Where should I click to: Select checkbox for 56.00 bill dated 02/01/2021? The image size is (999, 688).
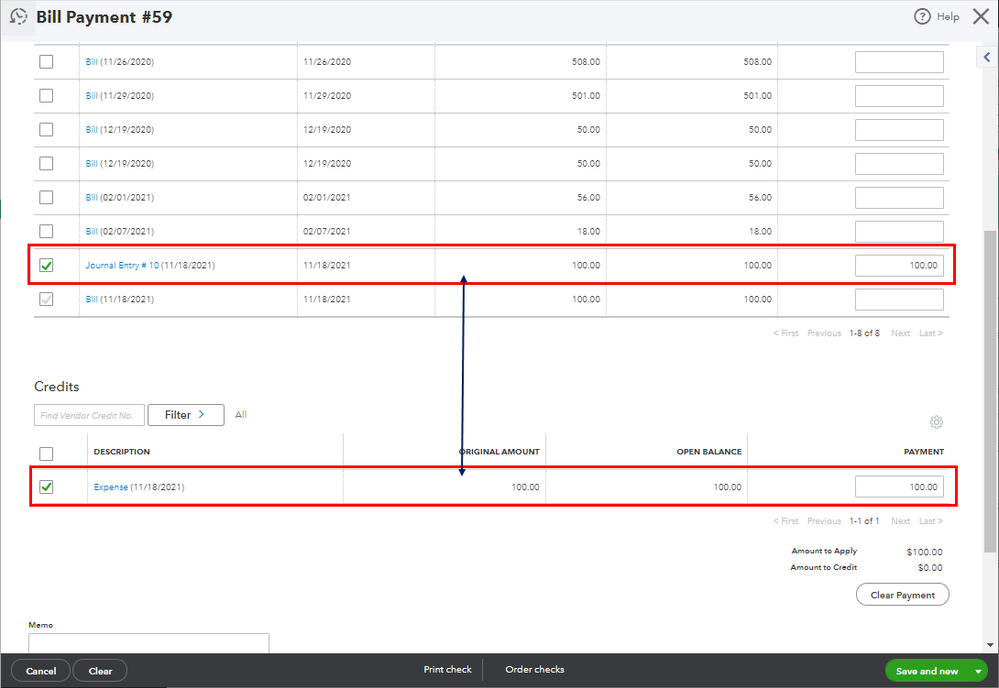pyautogui.click(x=47, y=197)
